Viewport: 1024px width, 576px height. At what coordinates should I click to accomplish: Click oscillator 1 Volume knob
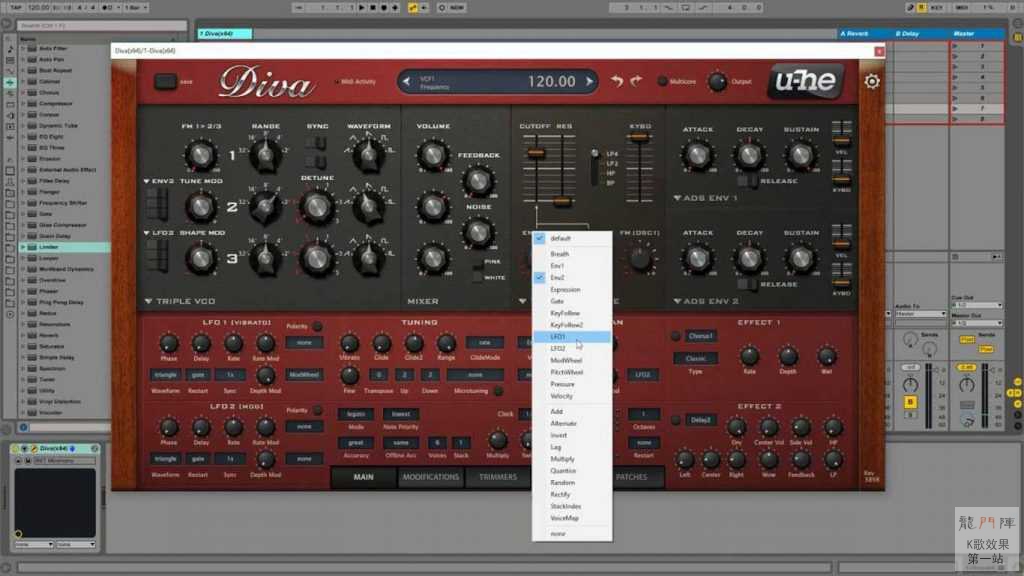432,155
